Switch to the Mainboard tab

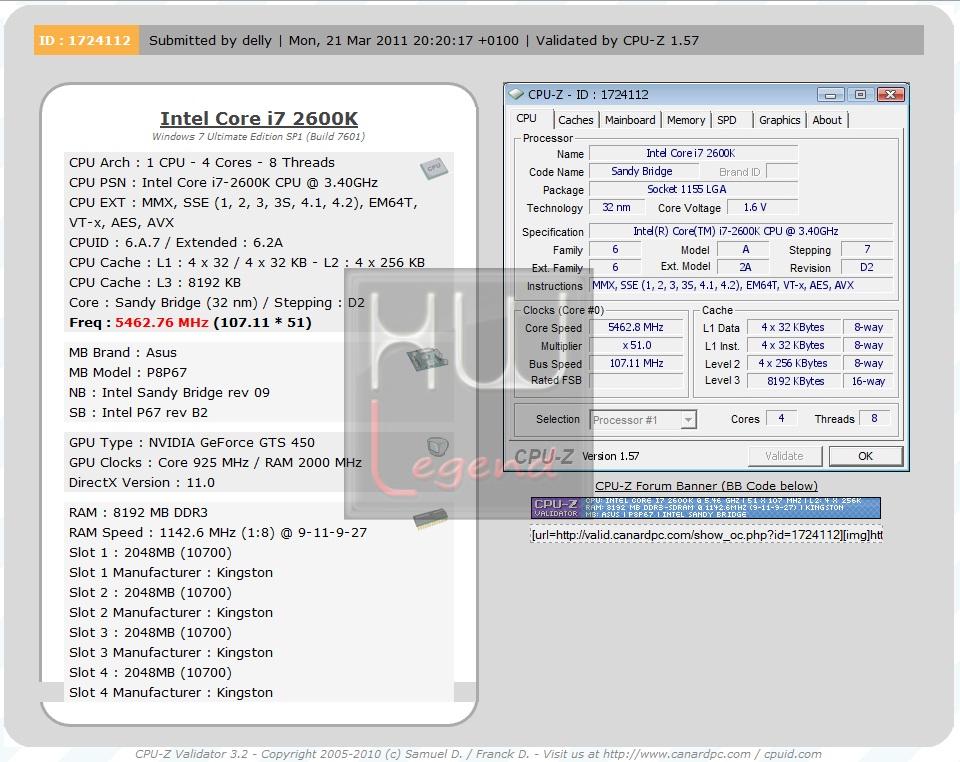point(630,120)
